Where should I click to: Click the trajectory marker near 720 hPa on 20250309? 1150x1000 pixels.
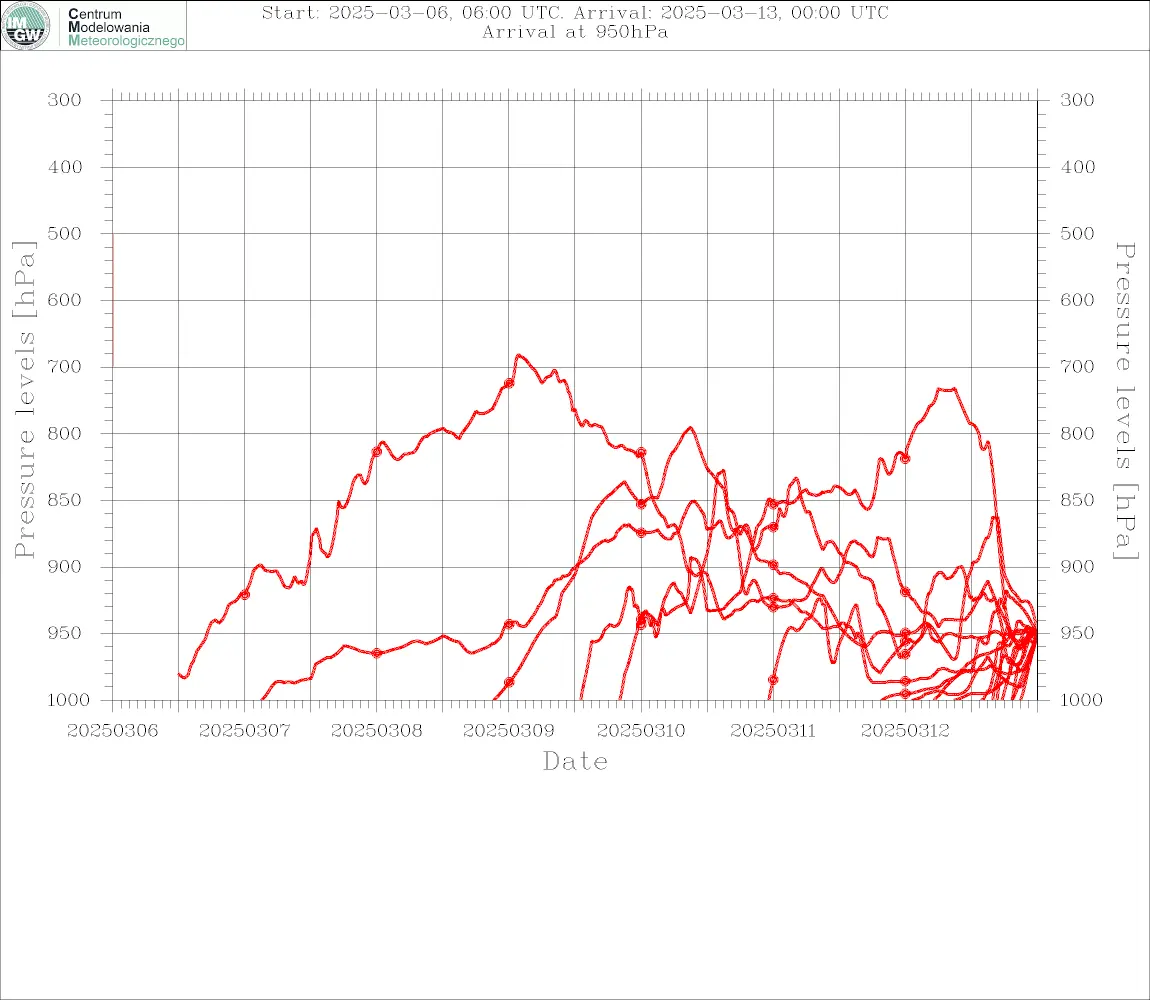coord(509,383)
